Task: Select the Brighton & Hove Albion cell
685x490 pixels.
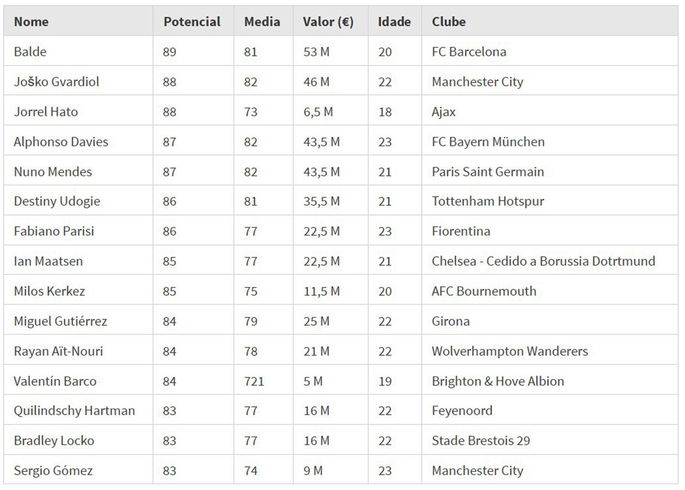Action: [x=498, y=381]
